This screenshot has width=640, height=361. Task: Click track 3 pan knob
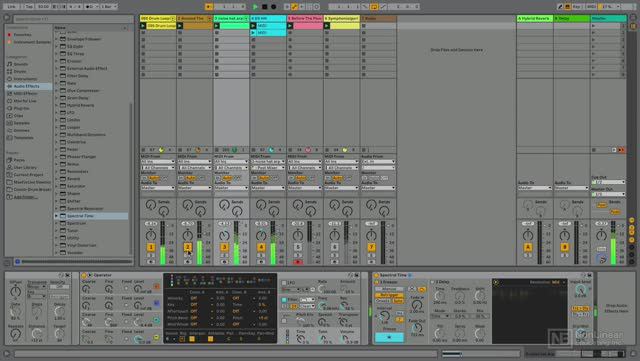[224, 235]
